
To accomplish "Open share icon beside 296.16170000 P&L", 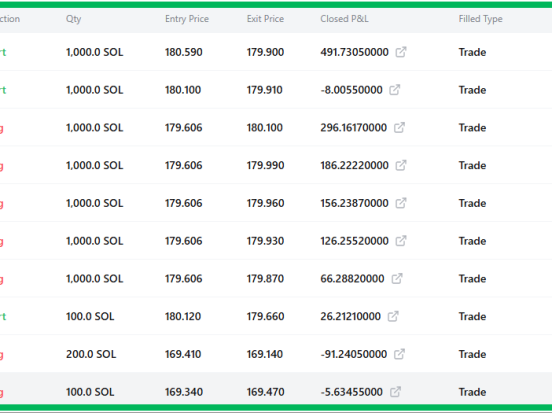I will click(x=399, y=127).
